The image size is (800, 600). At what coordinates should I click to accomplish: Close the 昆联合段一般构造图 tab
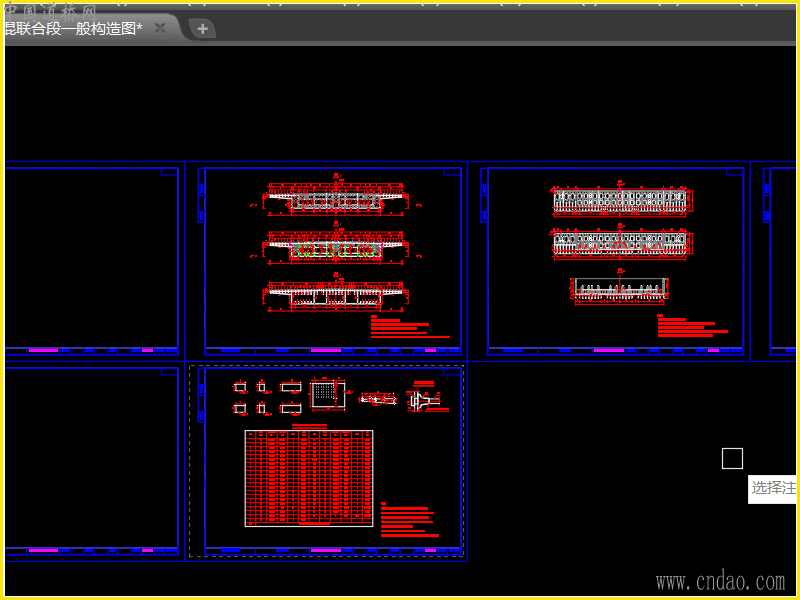(160, 28)
